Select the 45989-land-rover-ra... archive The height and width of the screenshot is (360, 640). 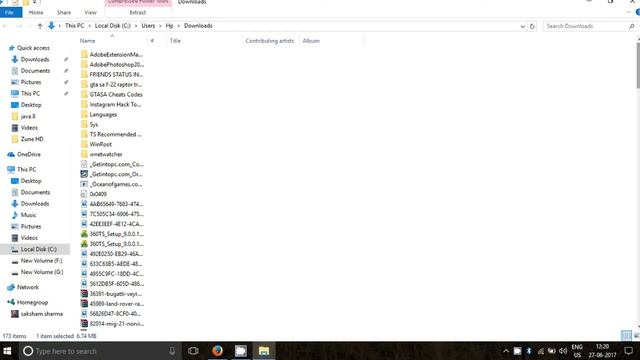[116, 304]
